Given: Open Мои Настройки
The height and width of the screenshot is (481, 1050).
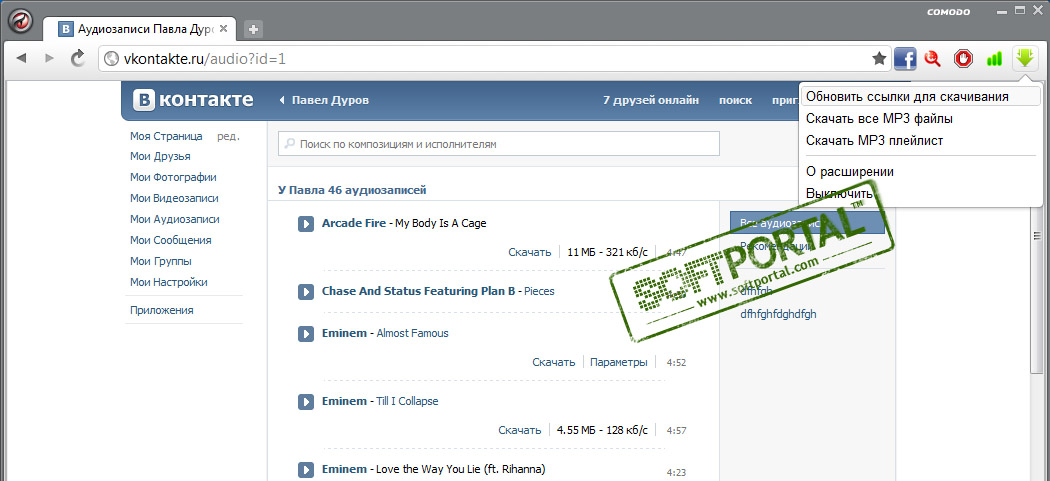Looking at the screenshot, I should [x=169, y=282].
